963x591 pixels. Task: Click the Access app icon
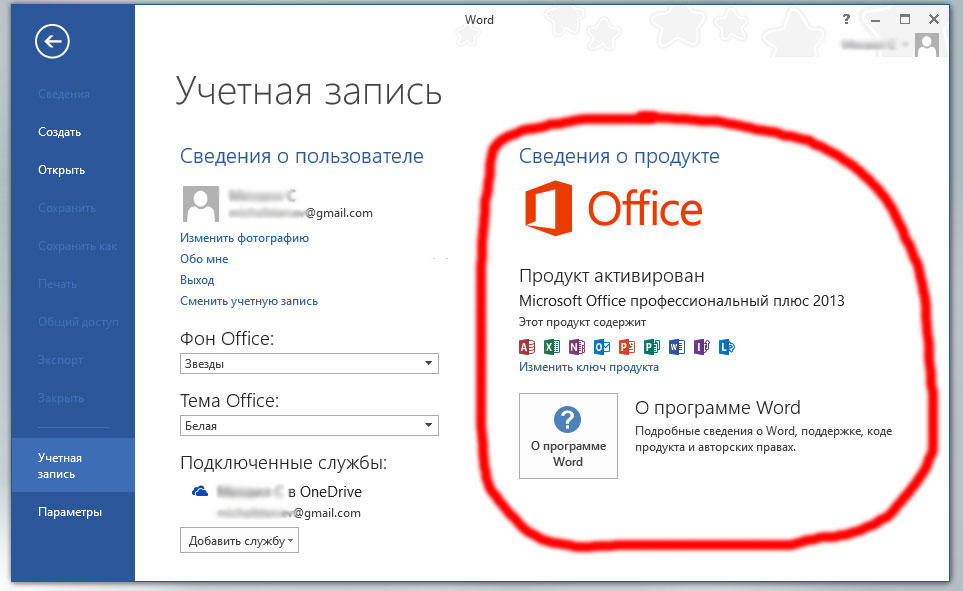[x=527, y=347]
